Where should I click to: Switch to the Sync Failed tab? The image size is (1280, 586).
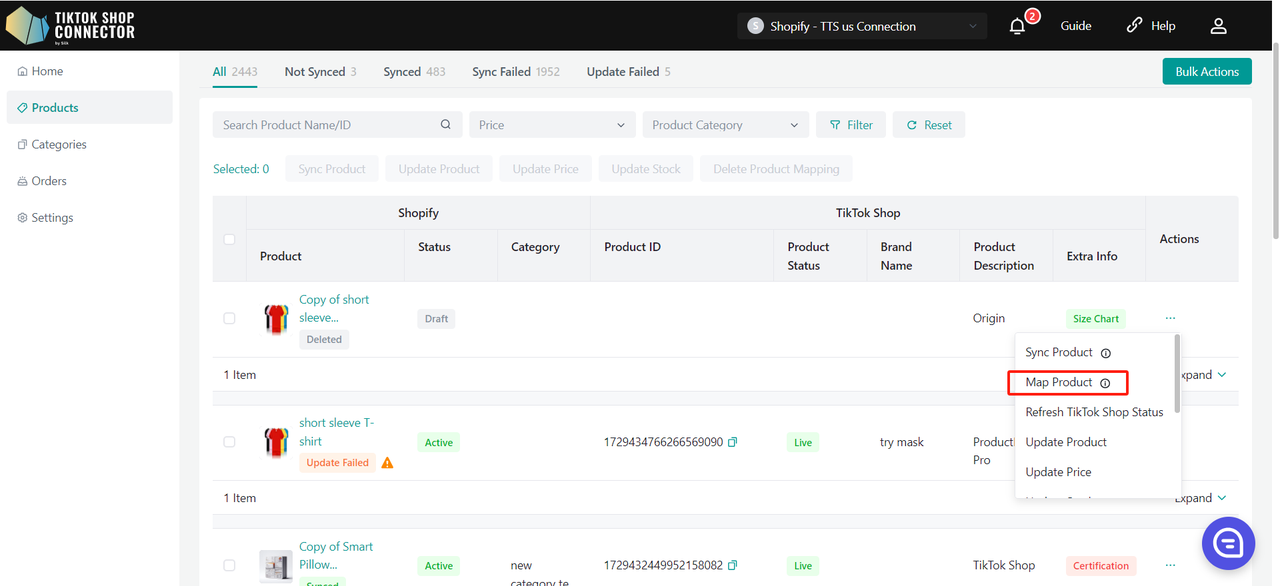pos(515,72)
